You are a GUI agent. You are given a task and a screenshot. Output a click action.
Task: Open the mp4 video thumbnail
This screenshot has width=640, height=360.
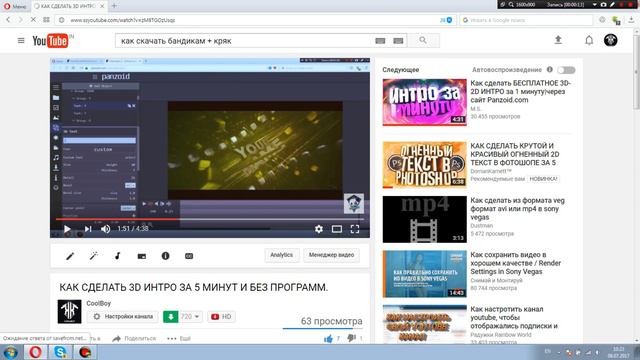[424, 219]
